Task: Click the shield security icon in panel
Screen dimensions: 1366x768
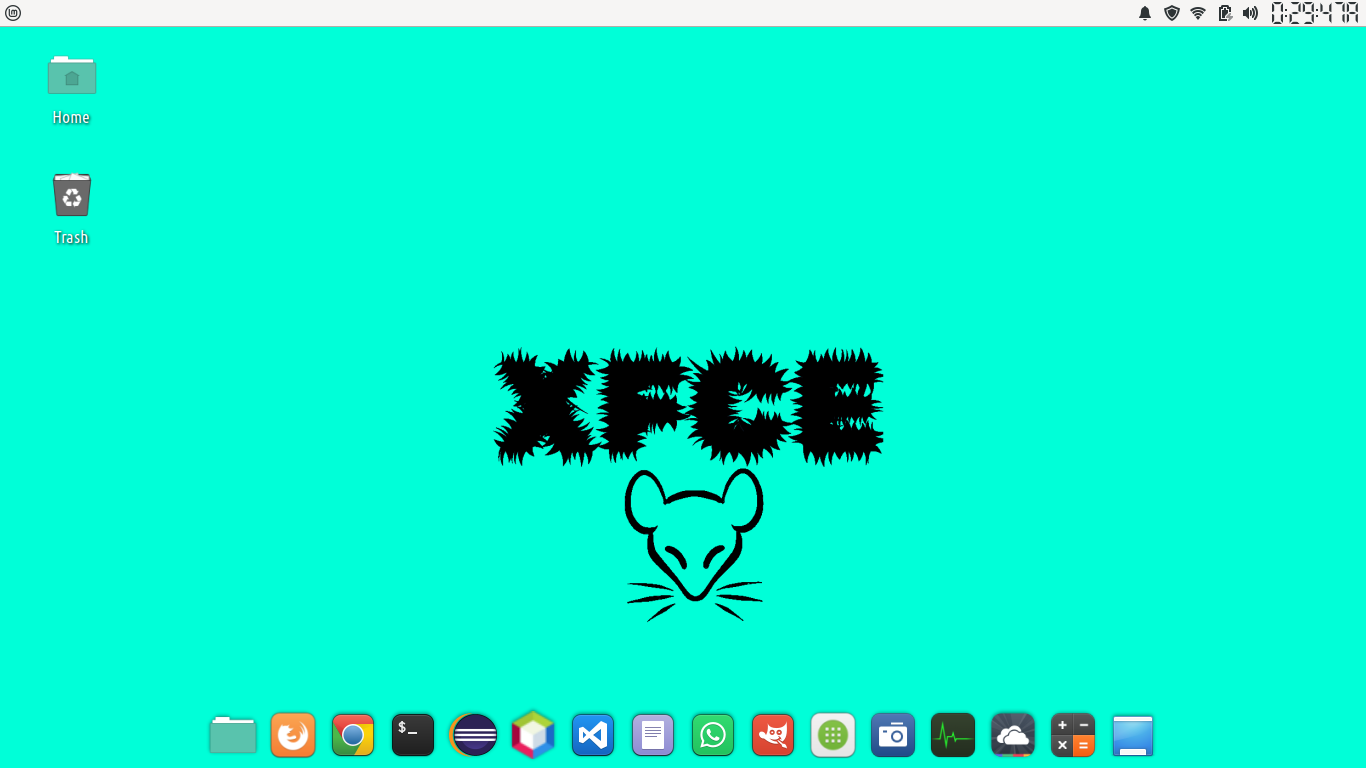Action: [1172, 13]
